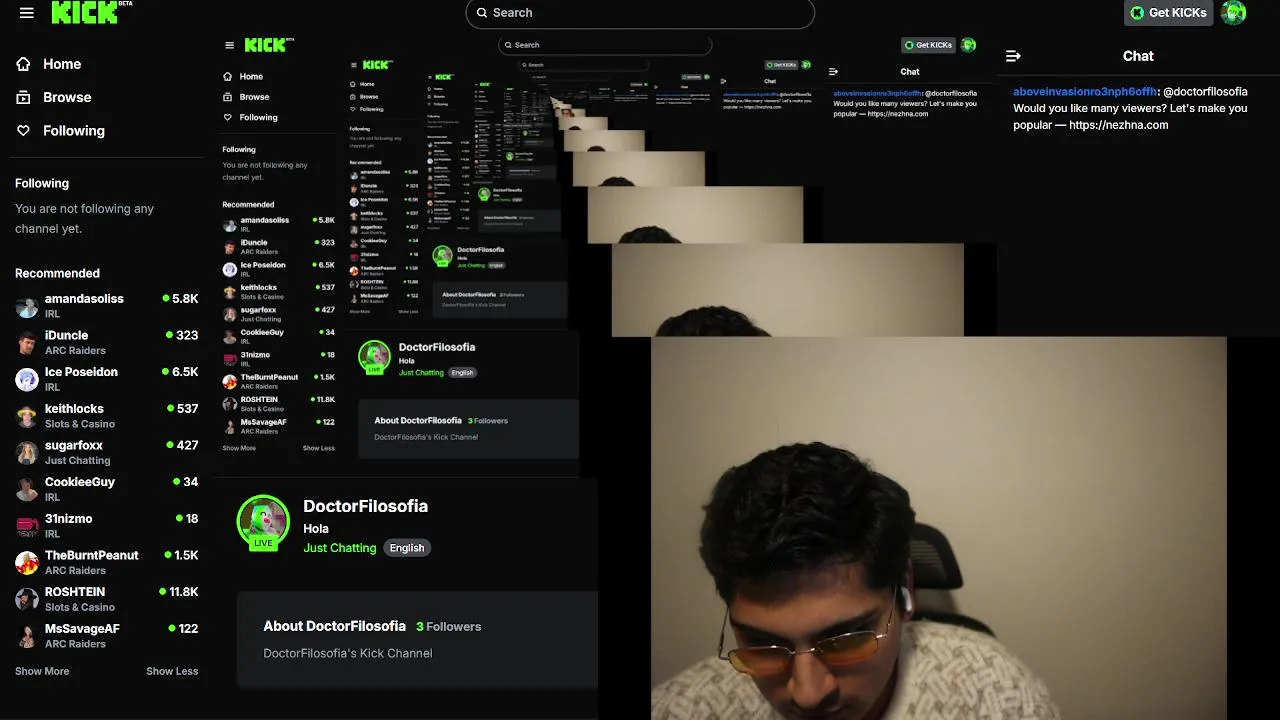The width and height of the screenshot is (1280, 720).
Task: Click the CookieeGuy channel name
Action: [80, 482]
